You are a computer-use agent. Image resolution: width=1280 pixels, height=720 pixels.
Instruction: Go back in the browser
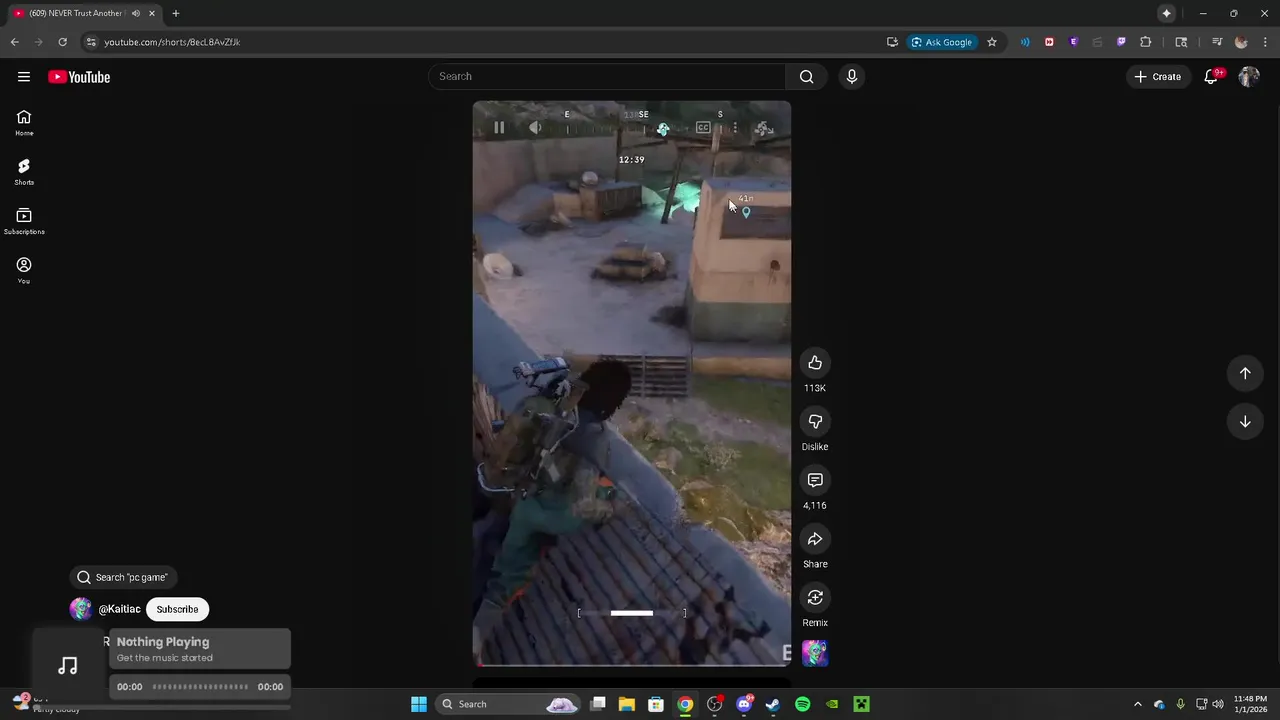pyautogui.click(x=14, y=42)
